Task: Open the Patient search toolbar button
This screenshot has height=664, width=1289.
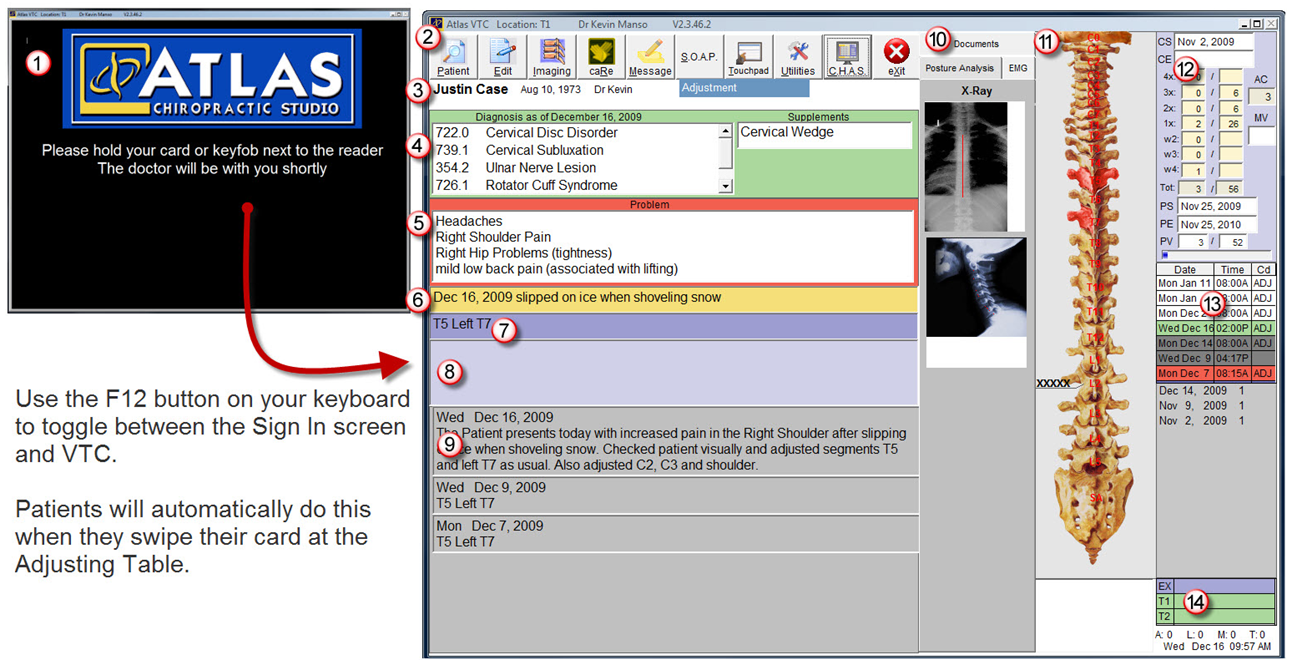Action: pos(454,56)
